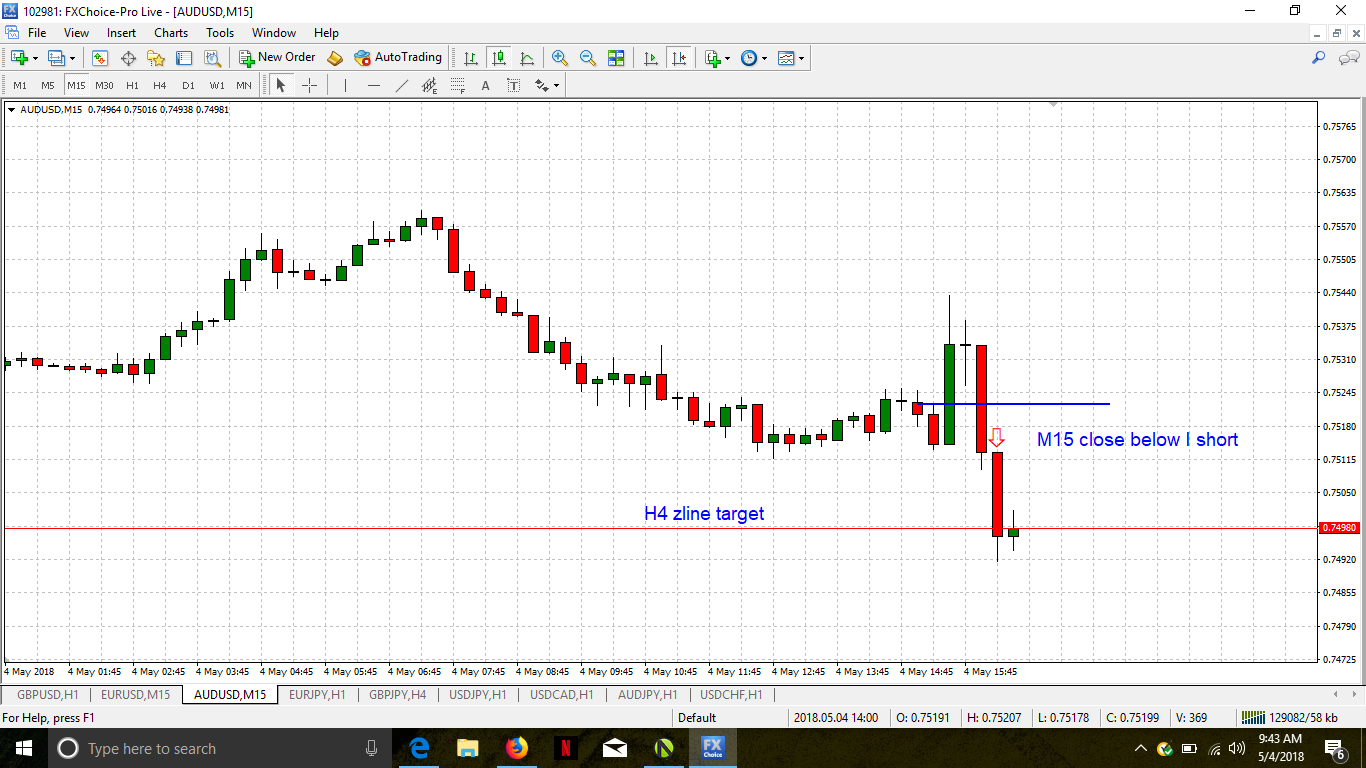Open Firefox from the taskbar

(516, 748)
